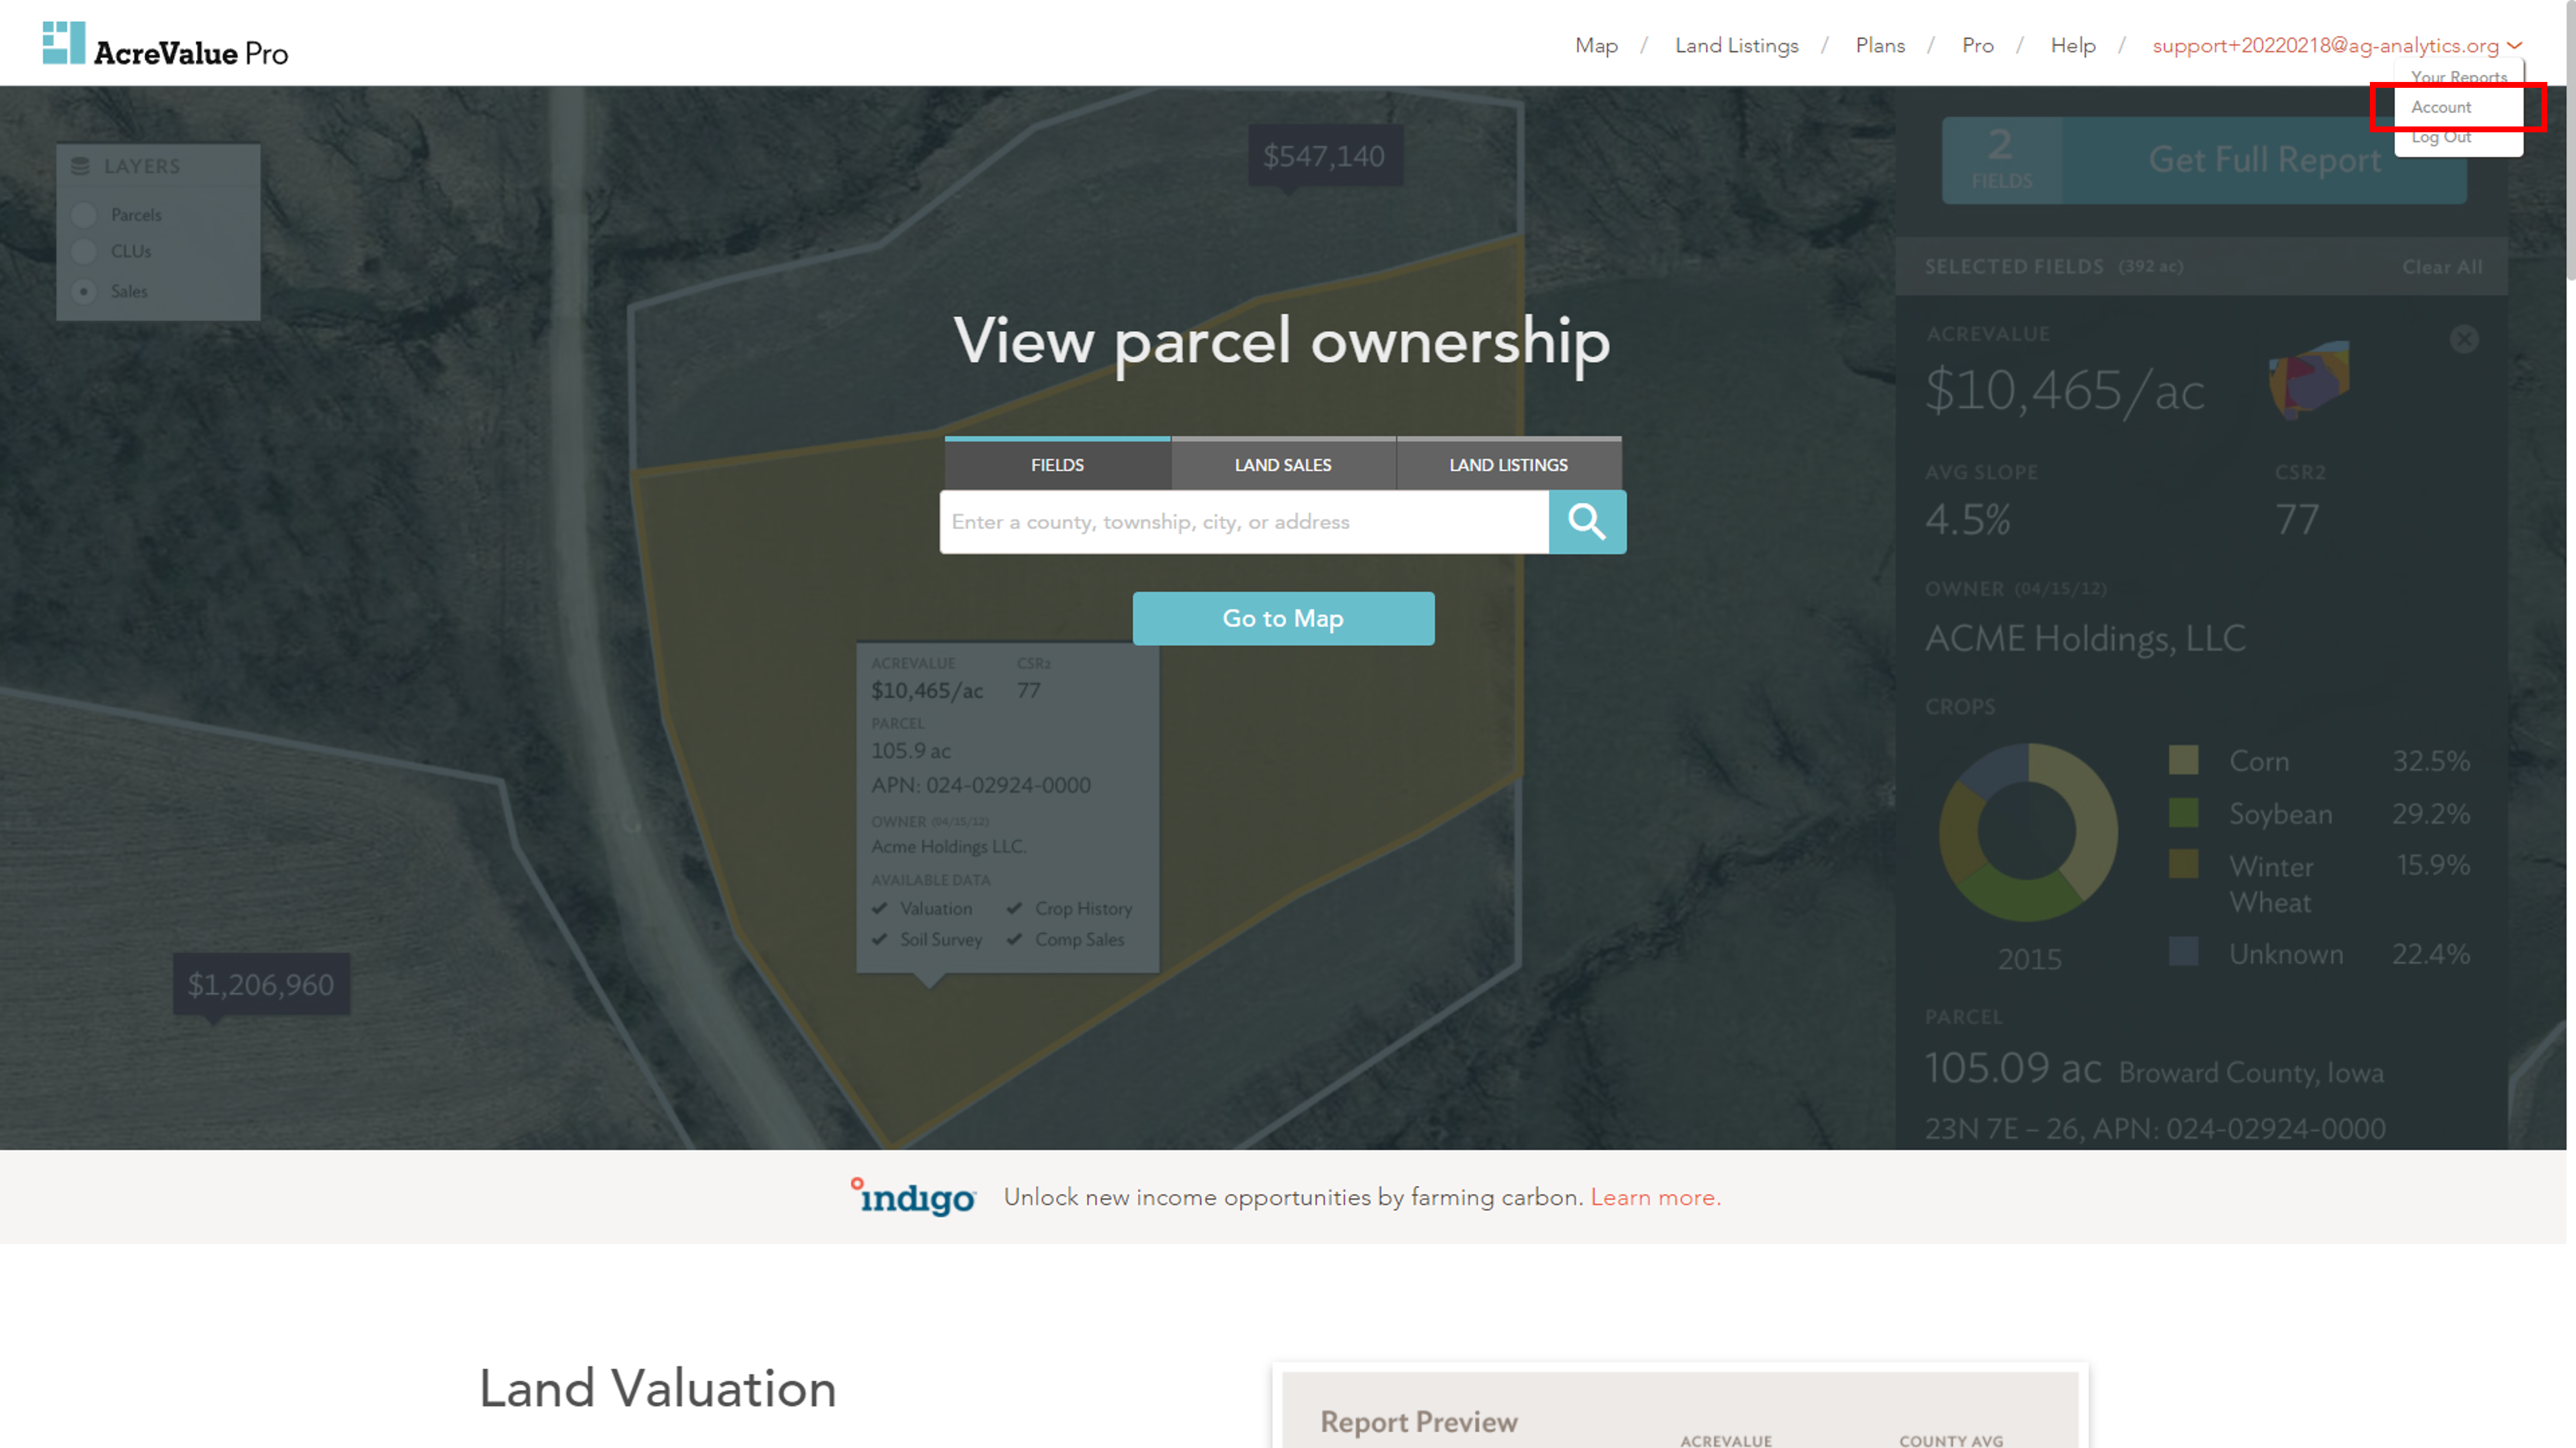The height and width of the screenshot is (1448, 2576).
Task: Switch to the LAND SALES search tab
Action: (x=1283, y=464)
